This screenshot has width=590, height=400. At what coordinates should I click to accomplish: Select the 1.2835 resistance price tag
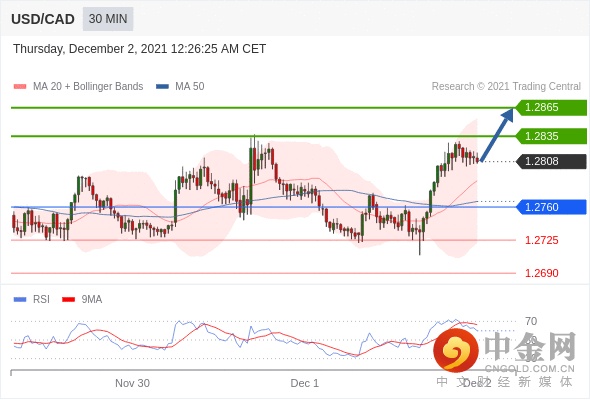pos(551,136)
